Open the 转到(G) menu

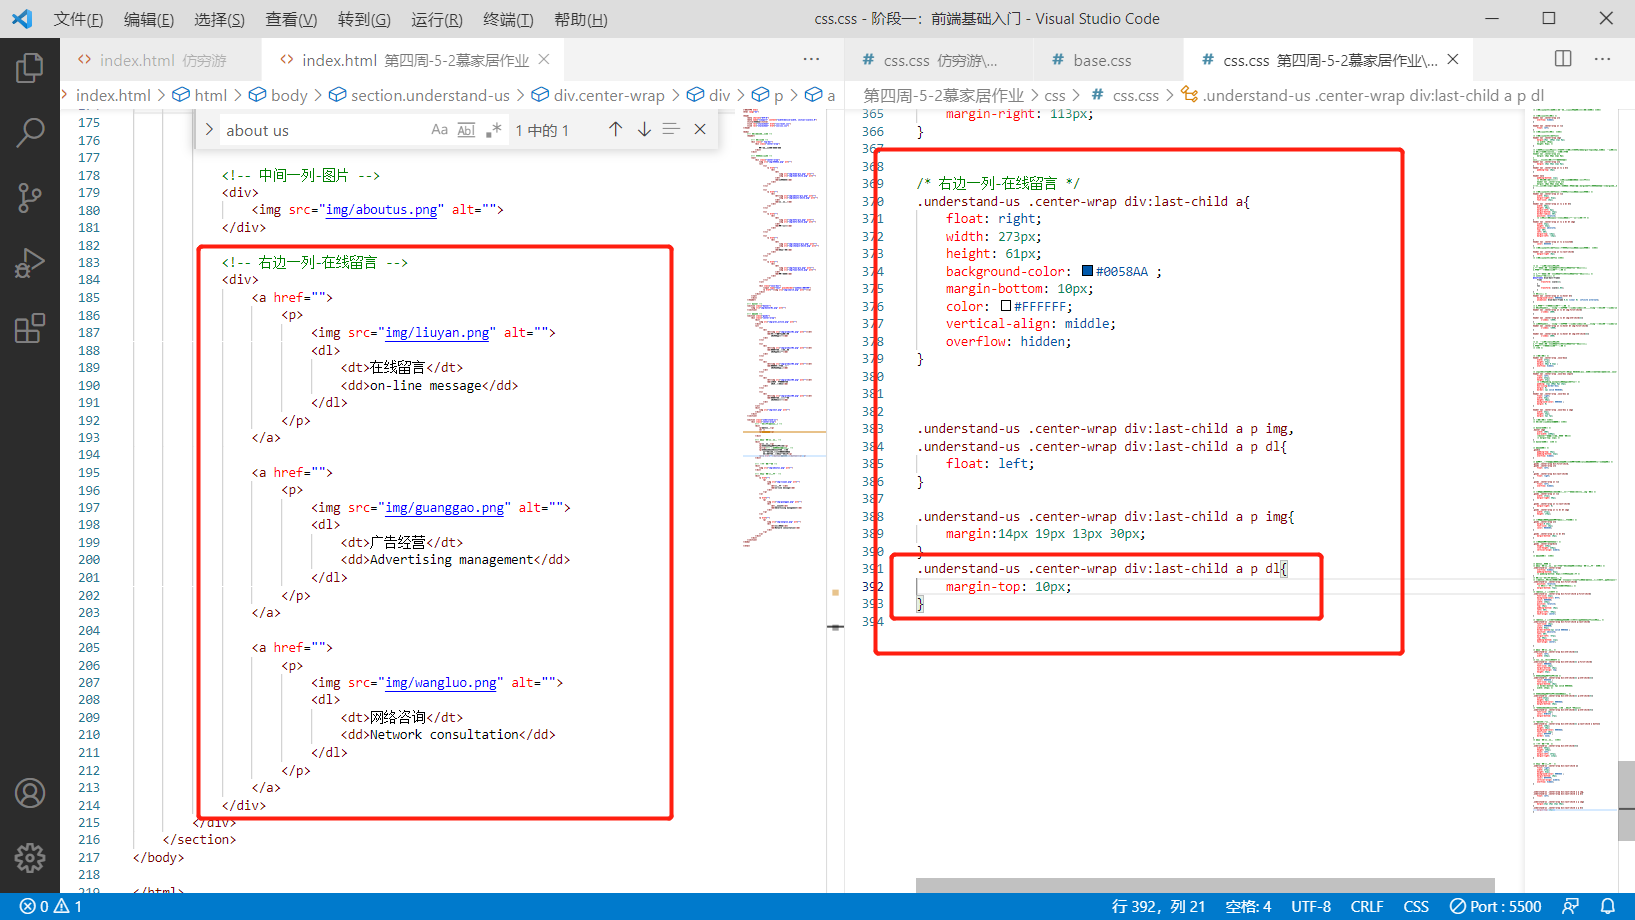point(364,19)
